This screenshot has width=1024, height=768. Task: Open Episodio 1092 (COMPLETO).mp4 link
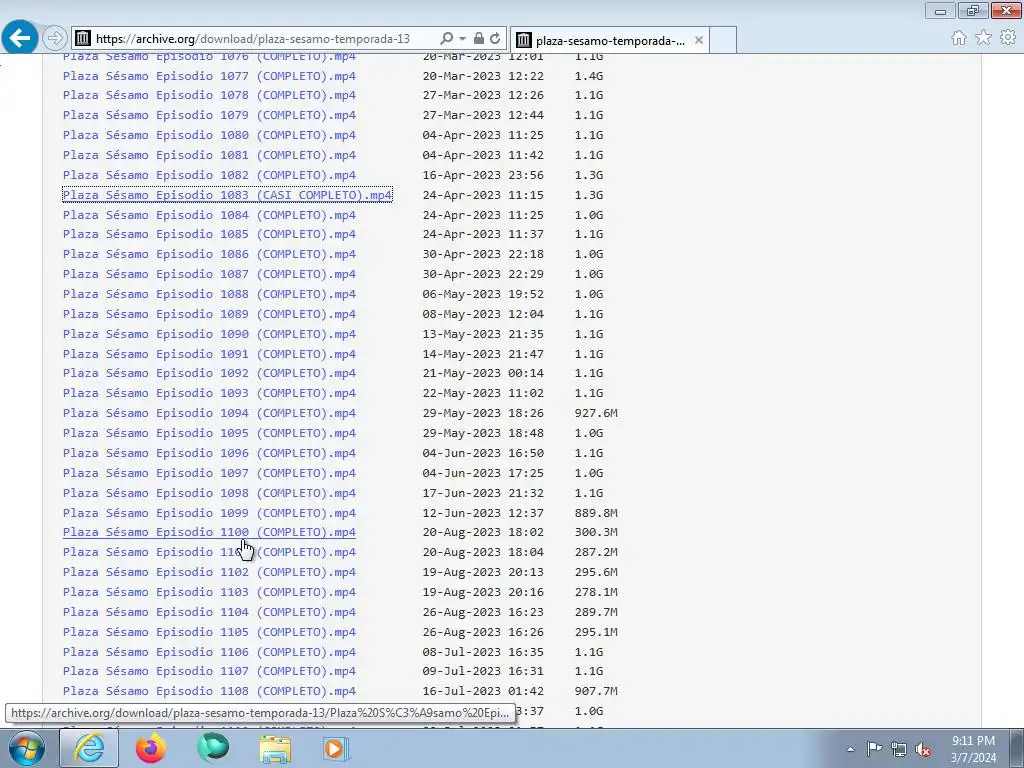(209, 374)
